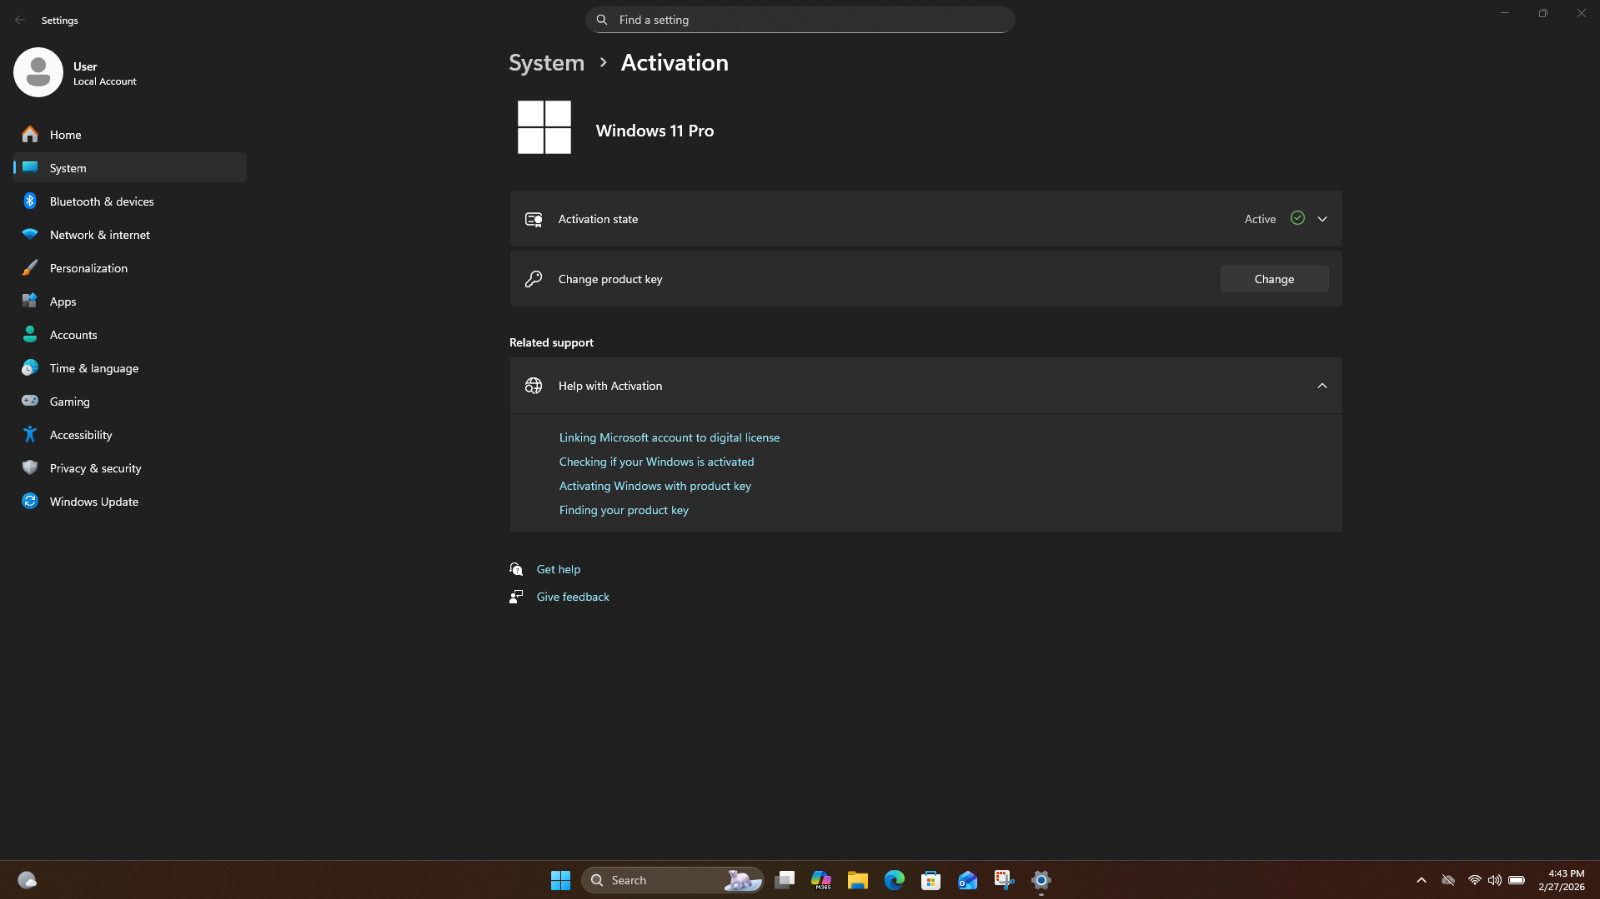
Task: Navigate to Privacy & security
Action: [x=130, y=468]
